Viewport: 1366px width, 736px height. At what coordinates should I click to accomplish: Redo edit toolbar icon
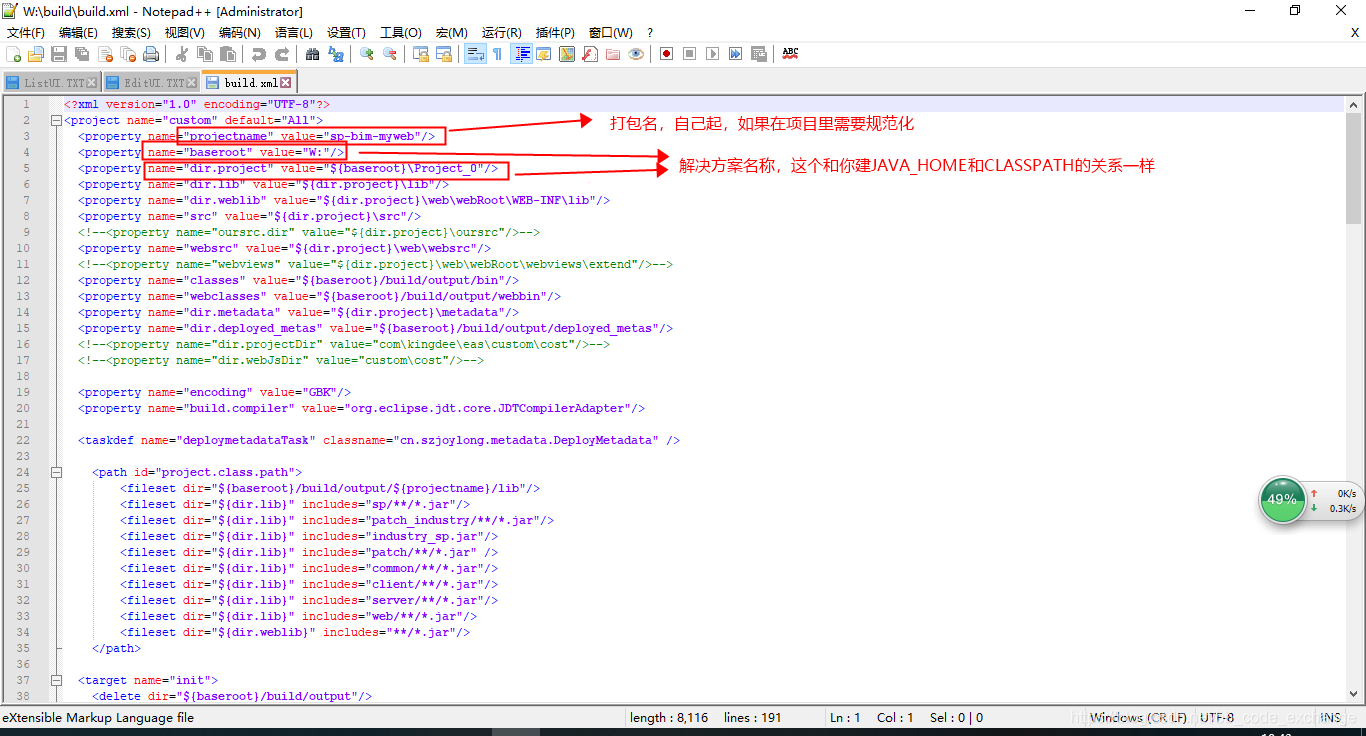pyautogui.click(x=282, y=54)
